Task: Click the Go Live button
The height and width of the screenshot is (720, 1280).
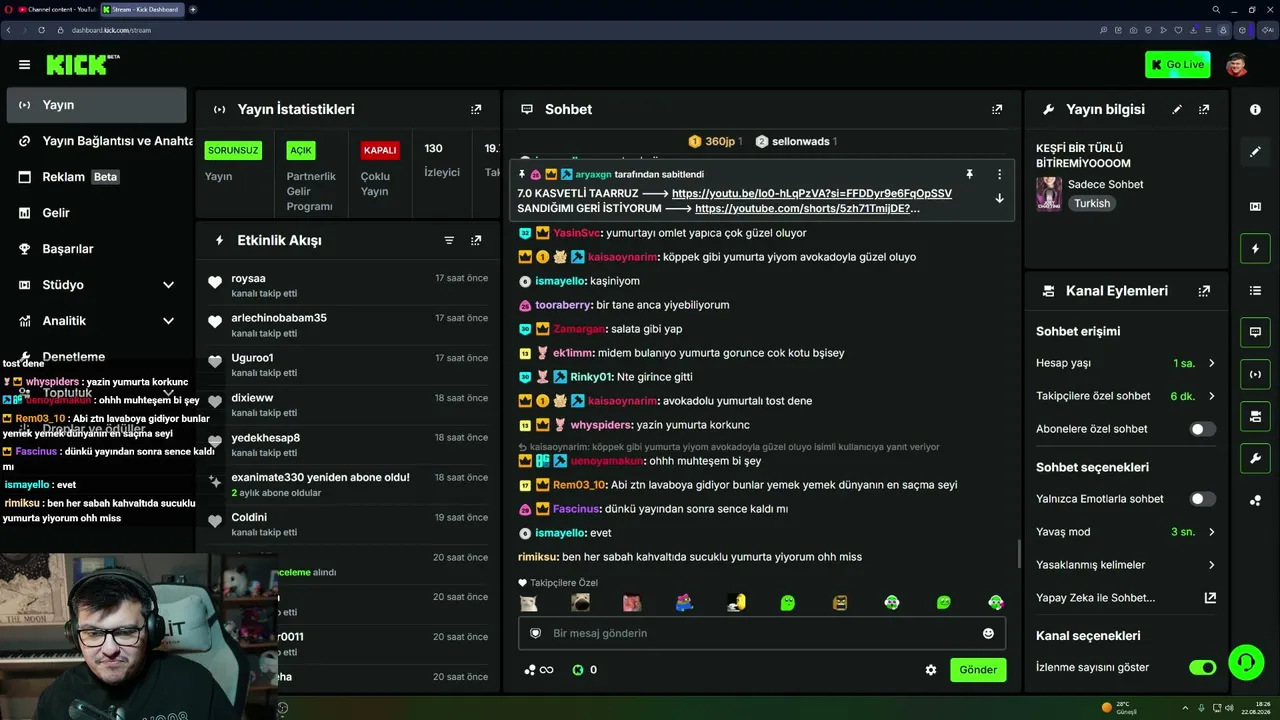Action: [1178, 65]
